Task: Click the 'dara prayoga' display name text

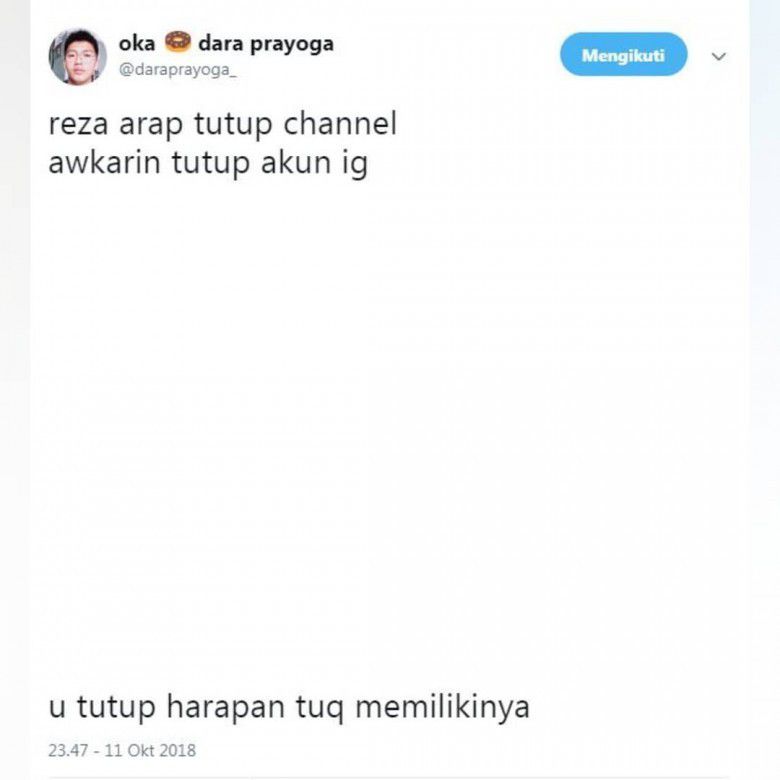Action: tap(266, 45)
